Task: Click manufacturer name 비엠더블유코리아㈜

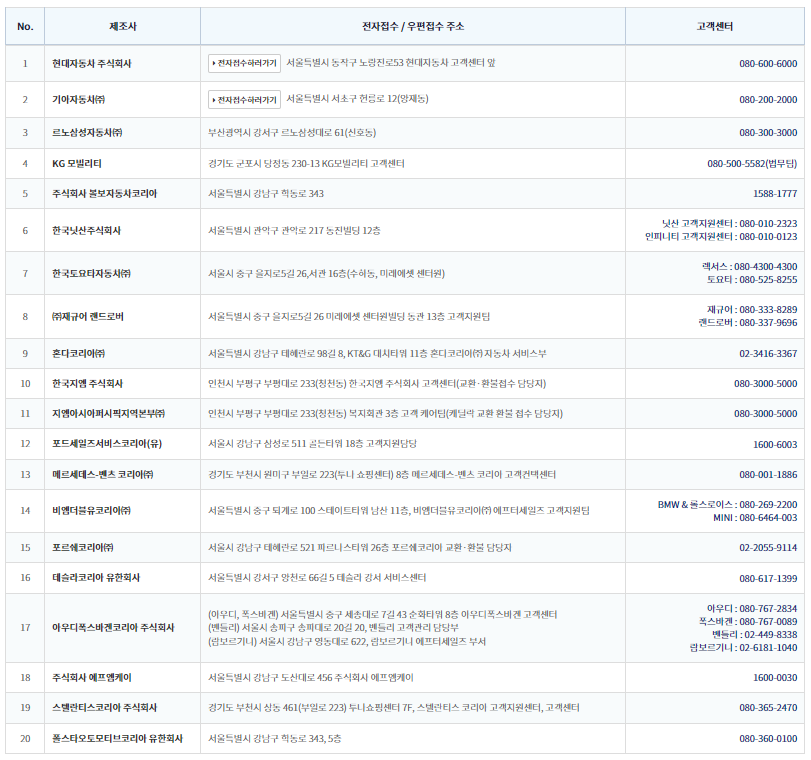Action: (91, 511)
